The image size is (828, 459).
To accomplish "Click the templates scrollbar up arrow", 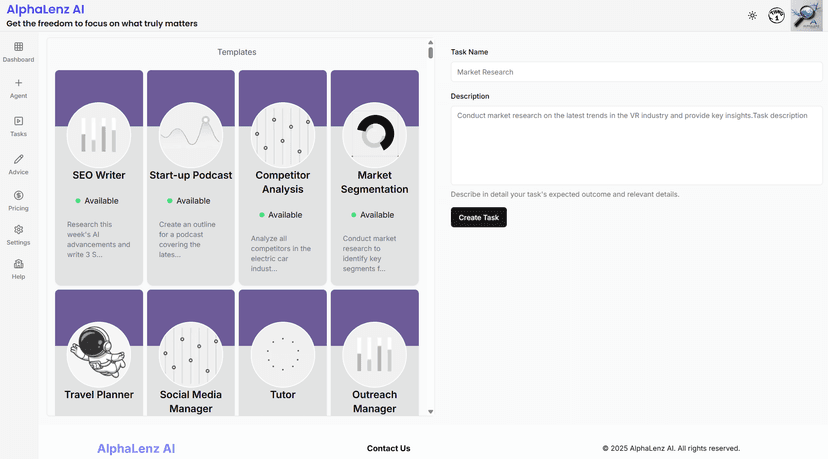I will [x=430, y=42].
